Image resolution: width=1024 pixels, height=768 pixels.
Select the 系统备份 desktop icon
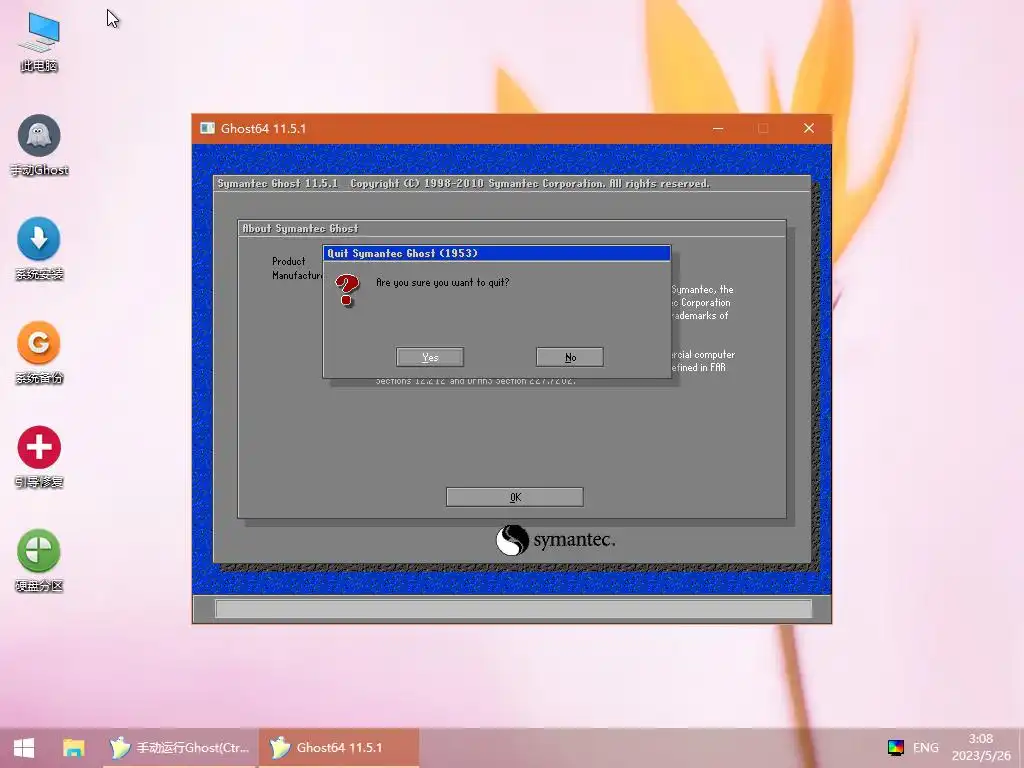click(39, 353)
